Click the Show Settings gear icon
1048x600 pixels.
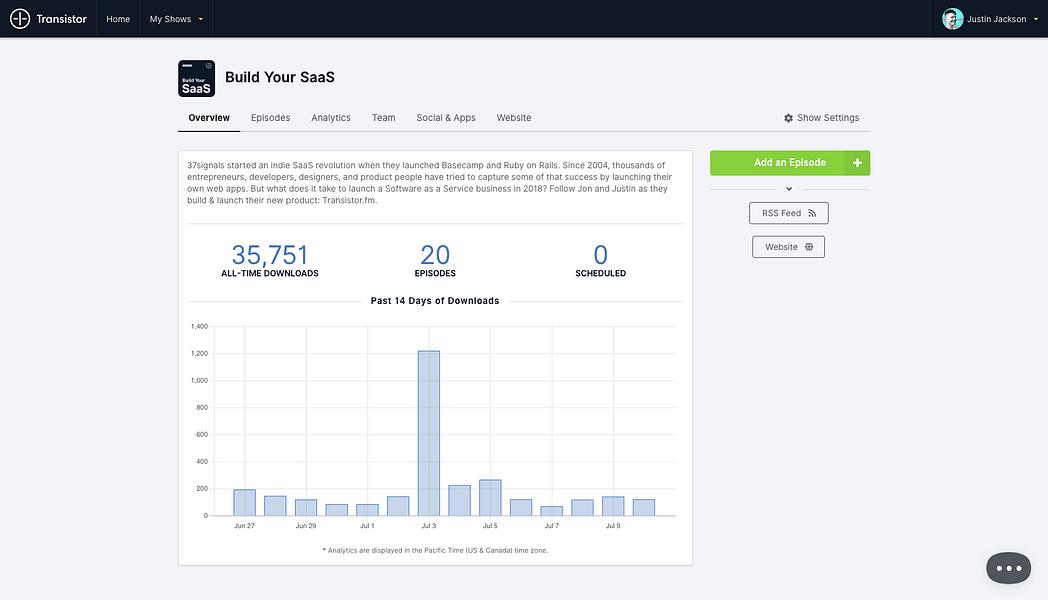tap(789, 118)
